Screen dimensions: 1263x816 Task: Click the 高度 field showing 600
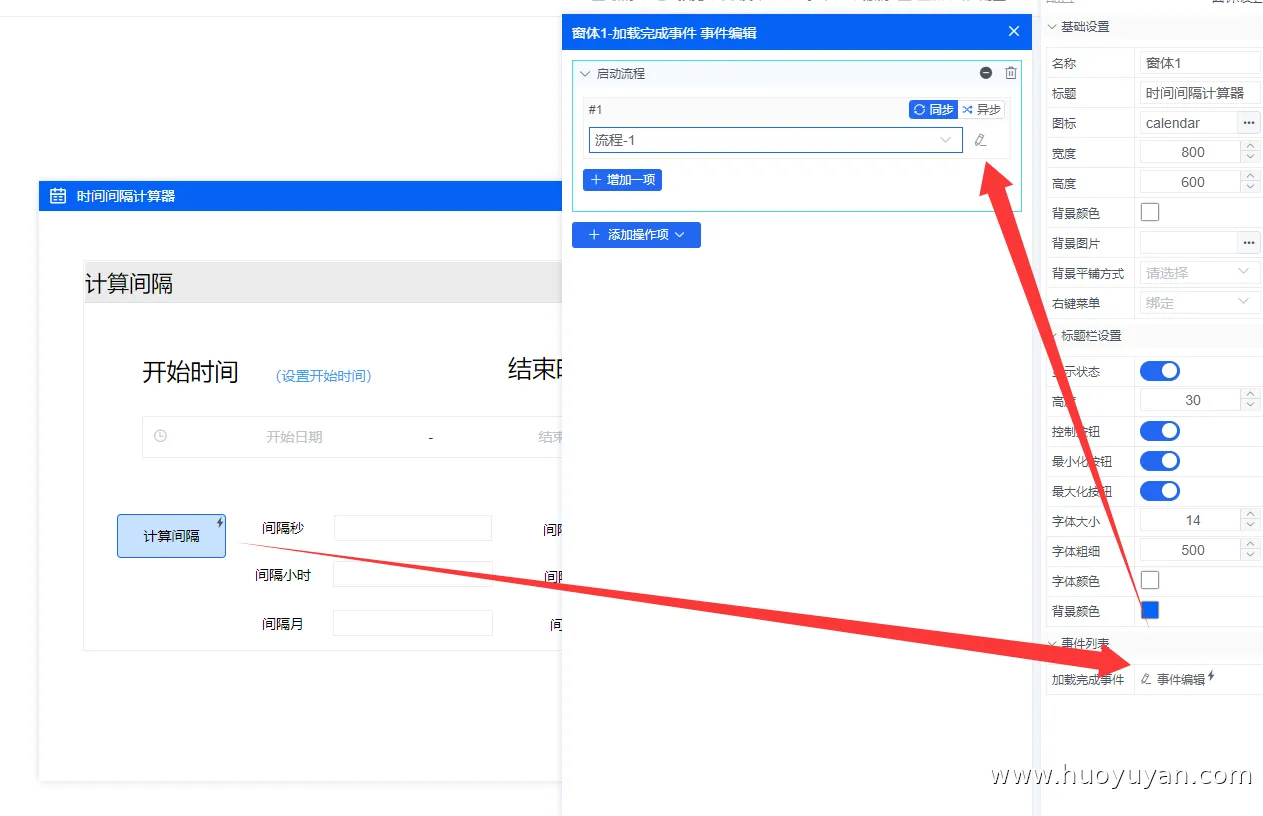(x=1191, y=182)
